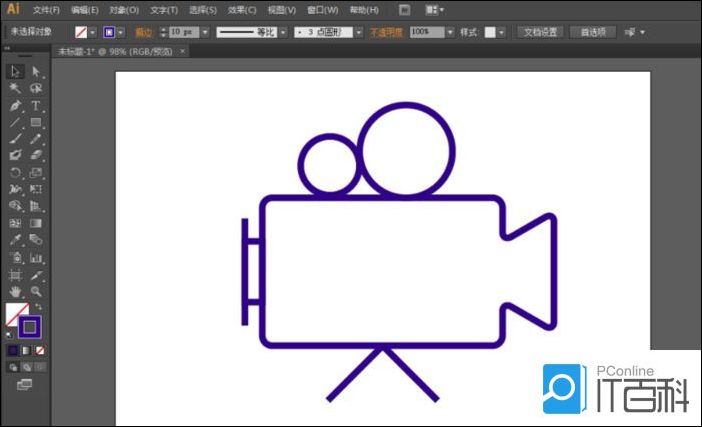Swap fill and stroke colors arrow
Screen dimensions: 702x427
pyautogui.click(x=39, y=307)
